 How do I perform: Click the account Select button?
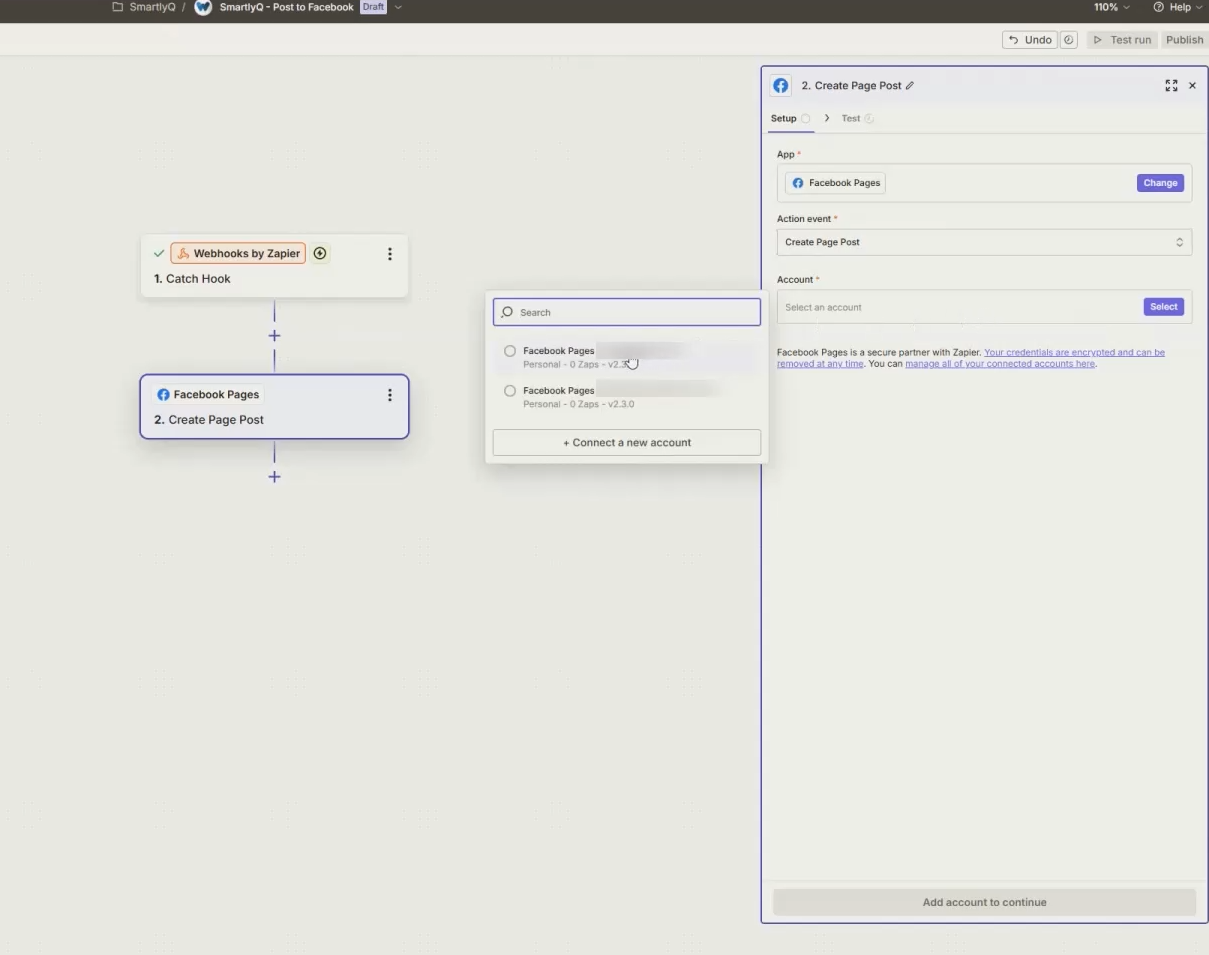[x=1163, y=307]
